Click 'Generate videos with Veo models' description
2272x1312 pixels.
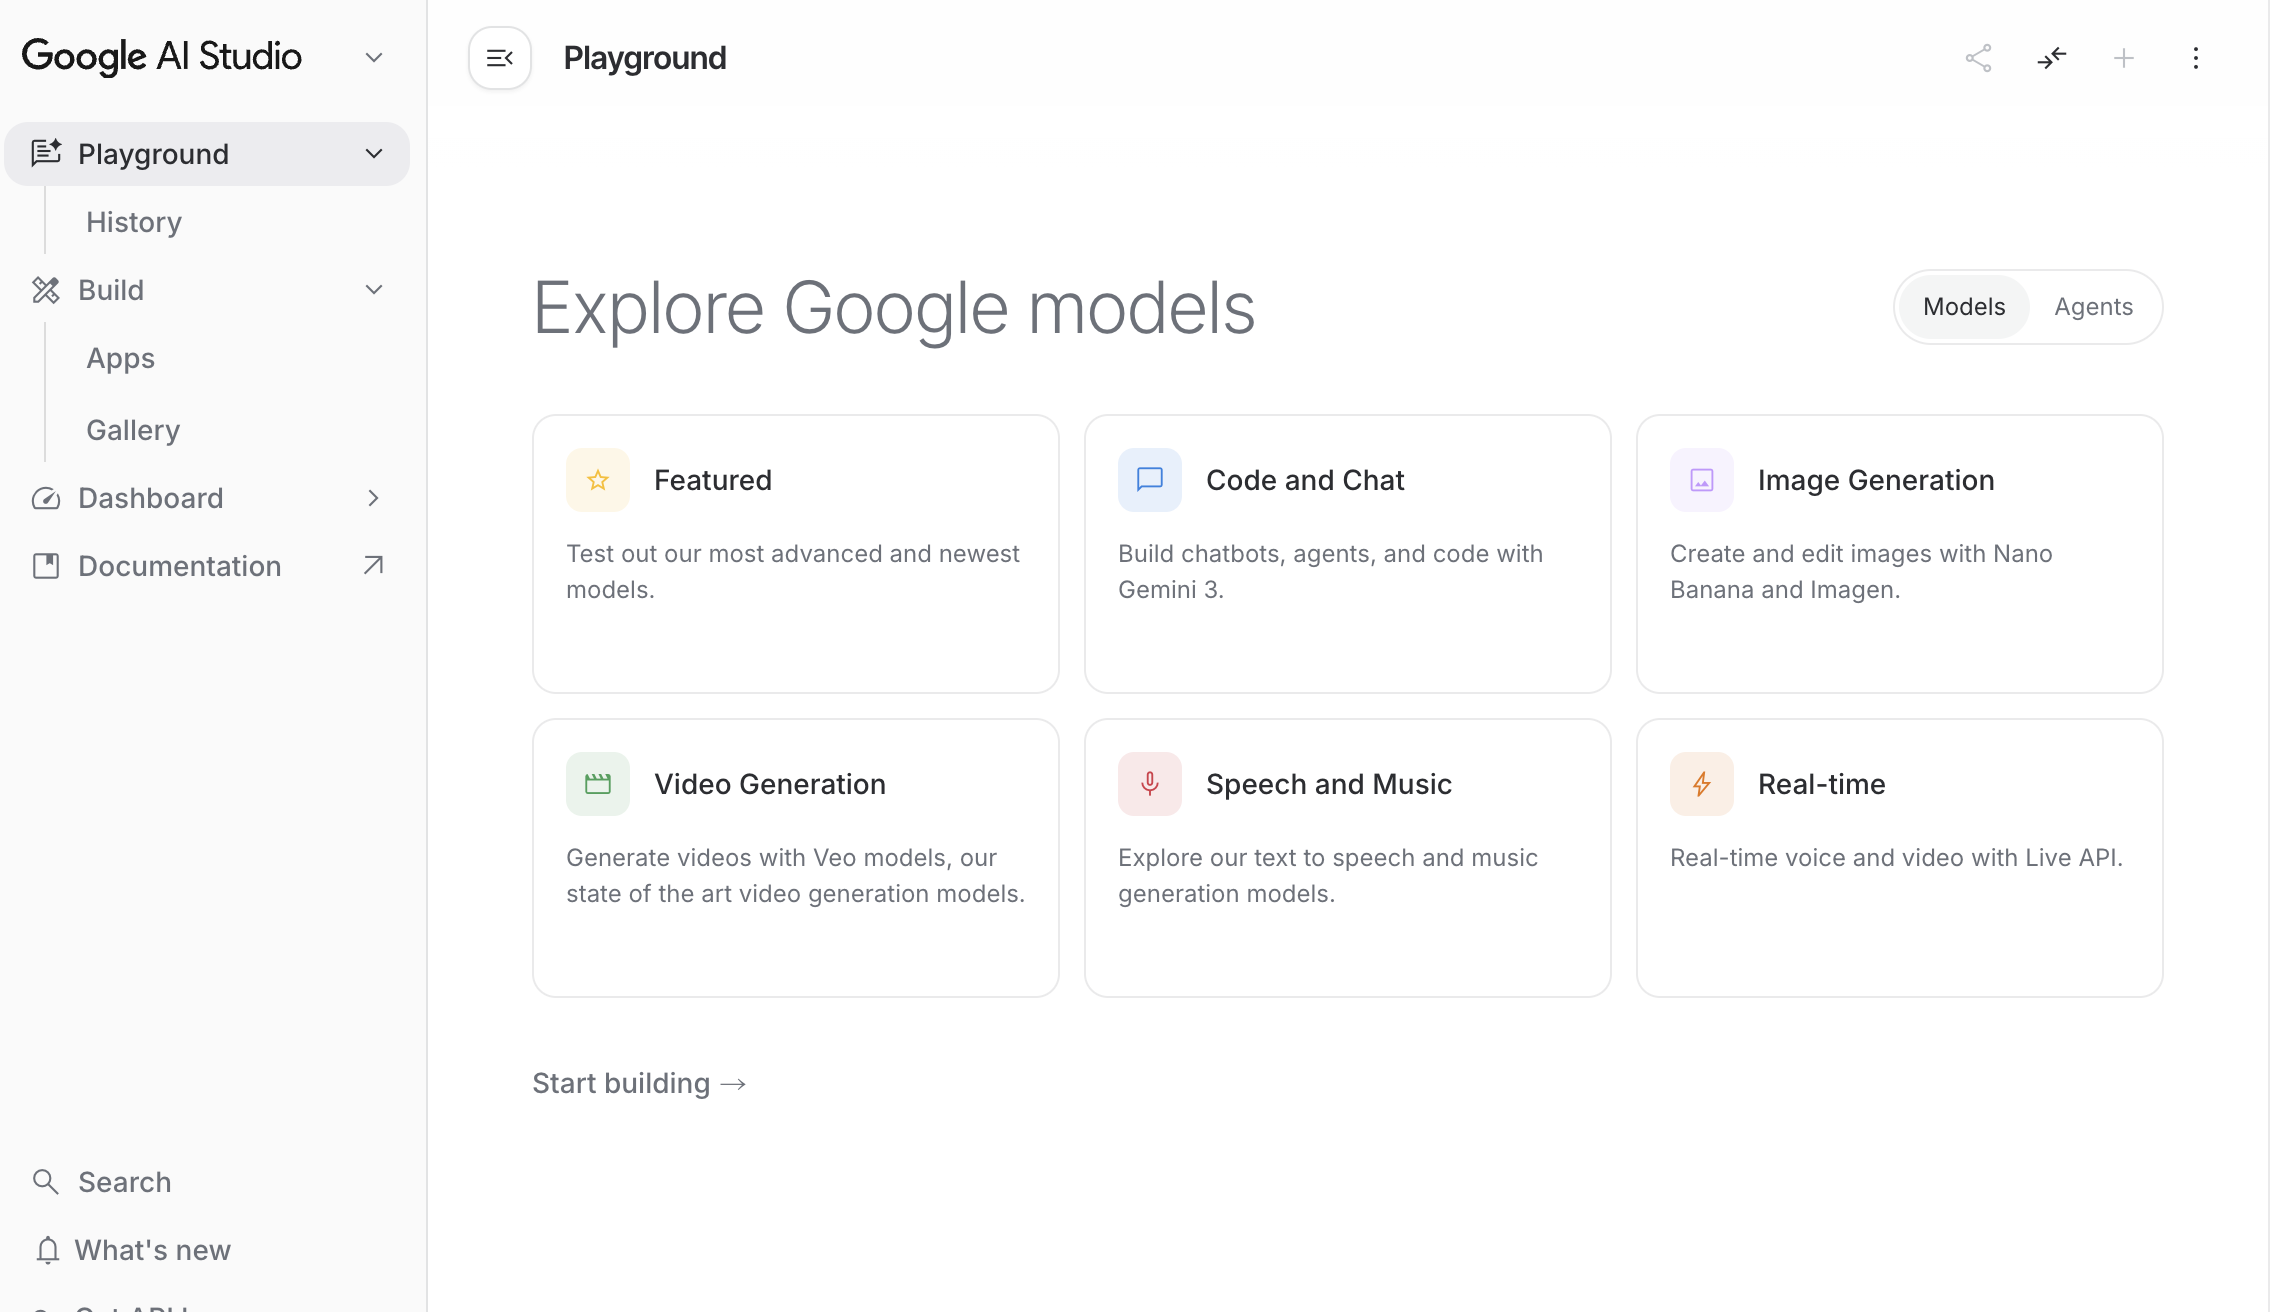796,876
